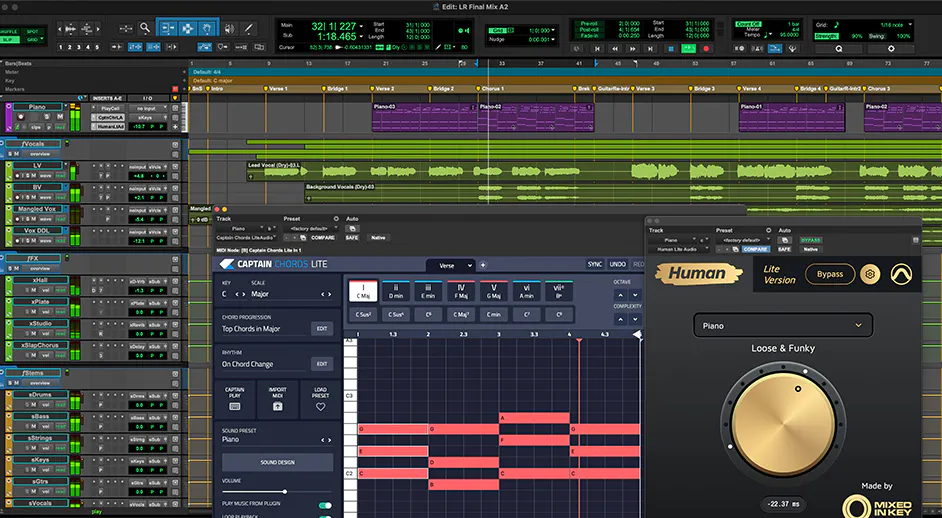This screenshot has width=942, height=518.
Task: Click the Load Preset heart icon
Action: pyautogui.click(x=320, y=406)
